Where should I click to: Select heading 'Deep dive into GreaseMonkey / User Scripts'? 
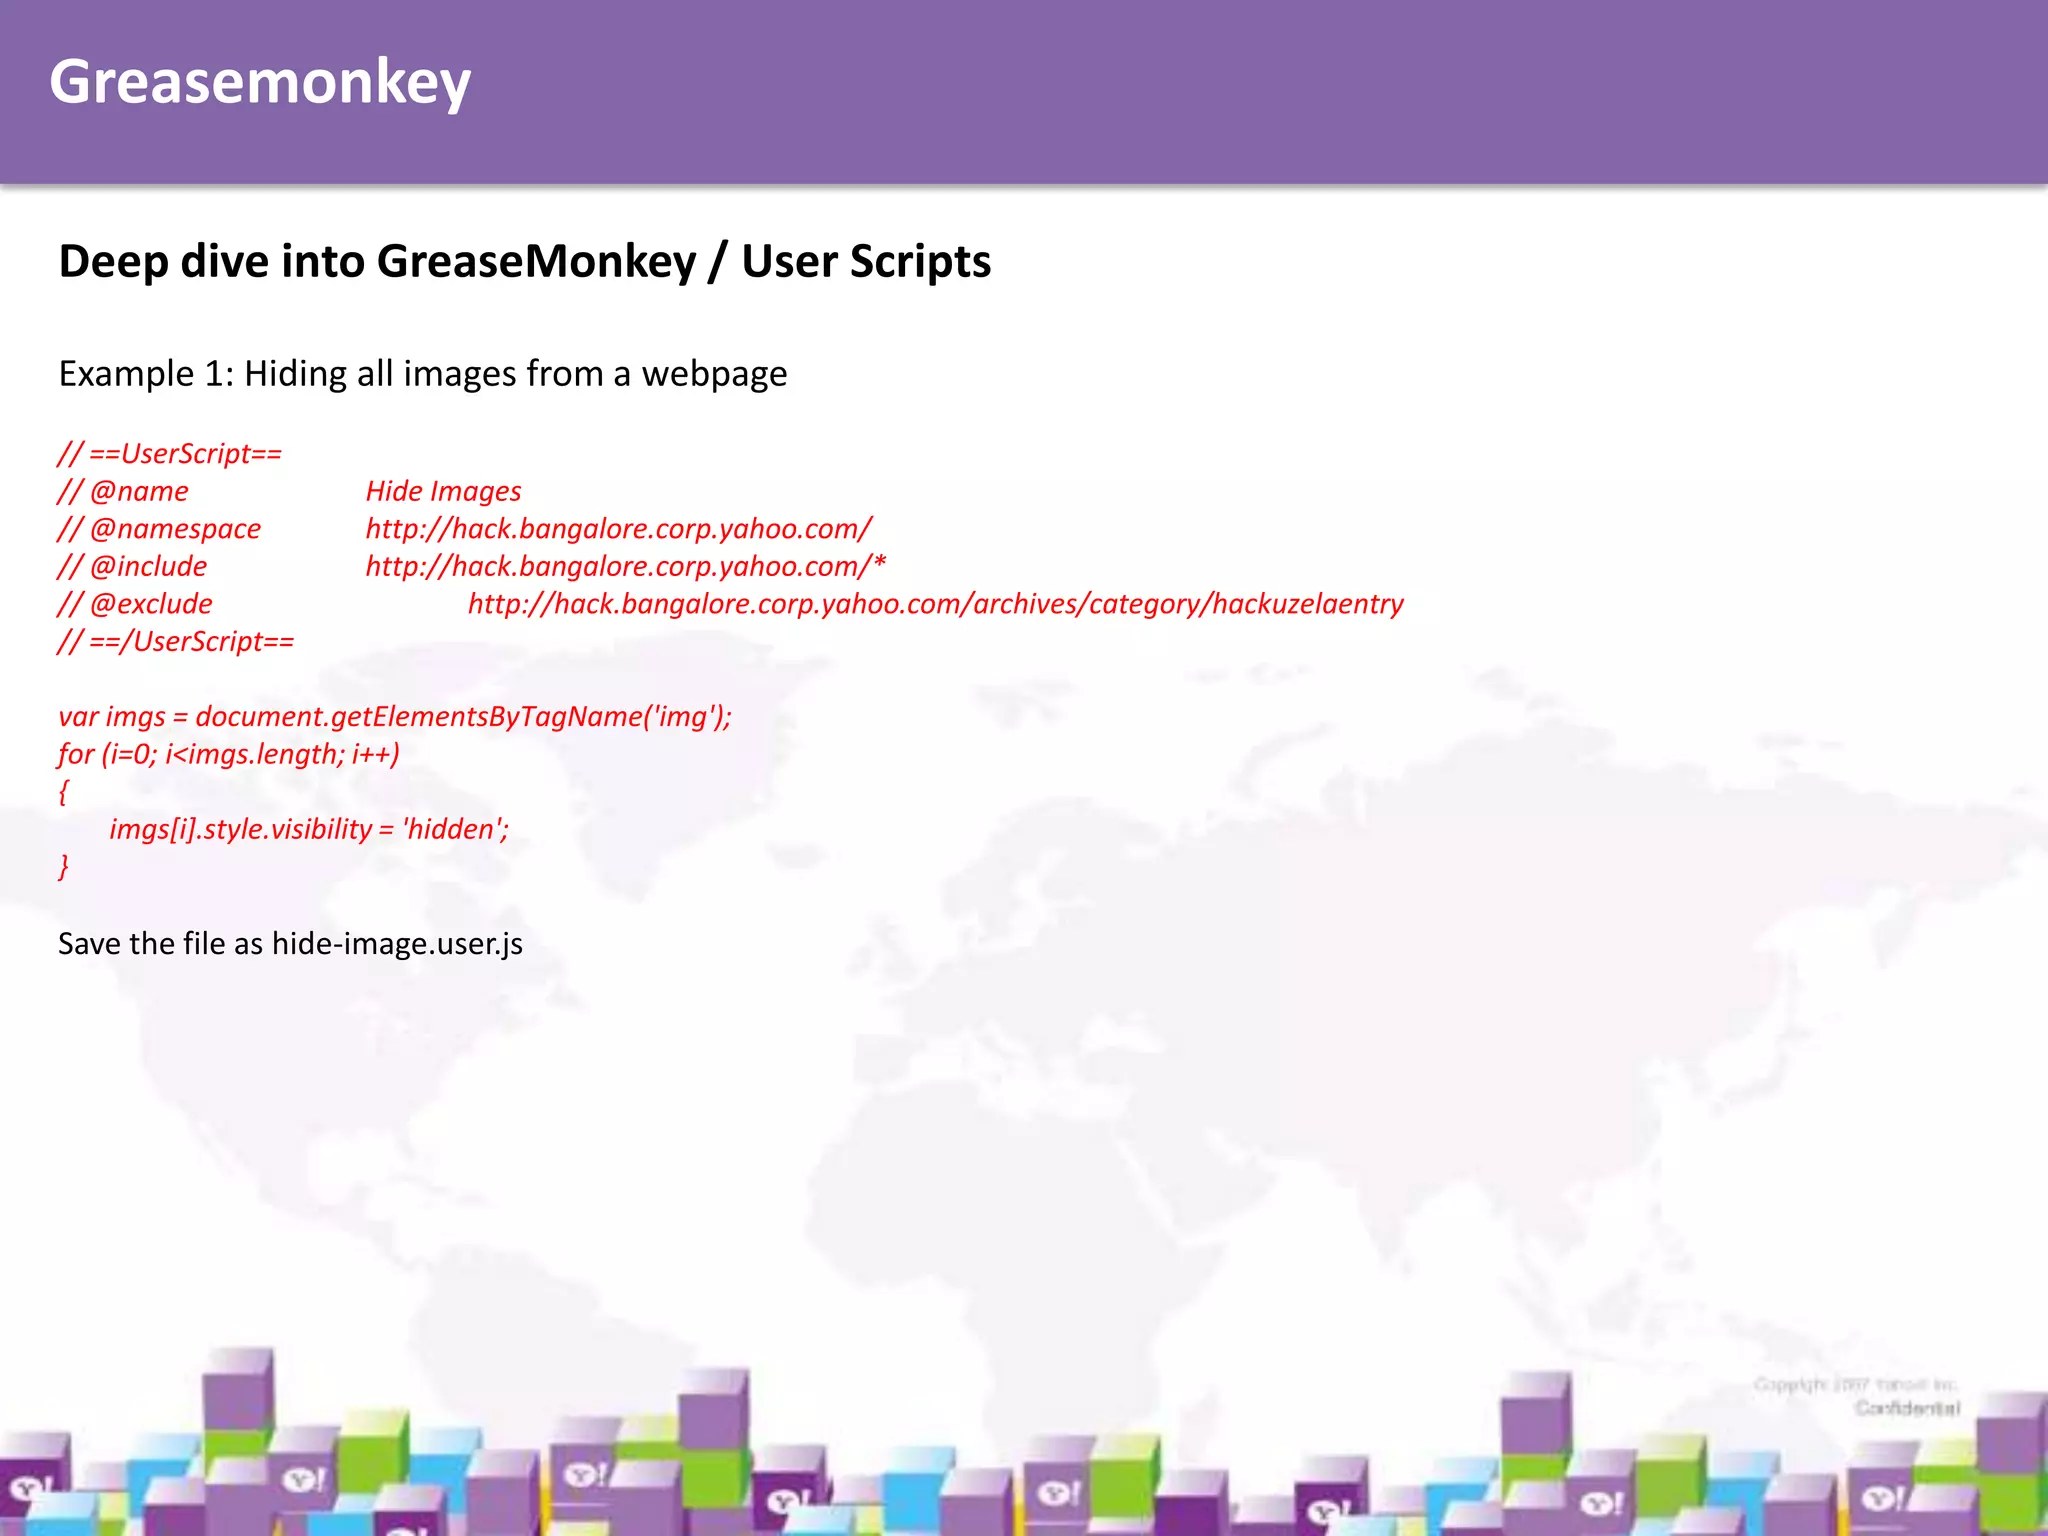pyautogui.click(x=524, y=262)
